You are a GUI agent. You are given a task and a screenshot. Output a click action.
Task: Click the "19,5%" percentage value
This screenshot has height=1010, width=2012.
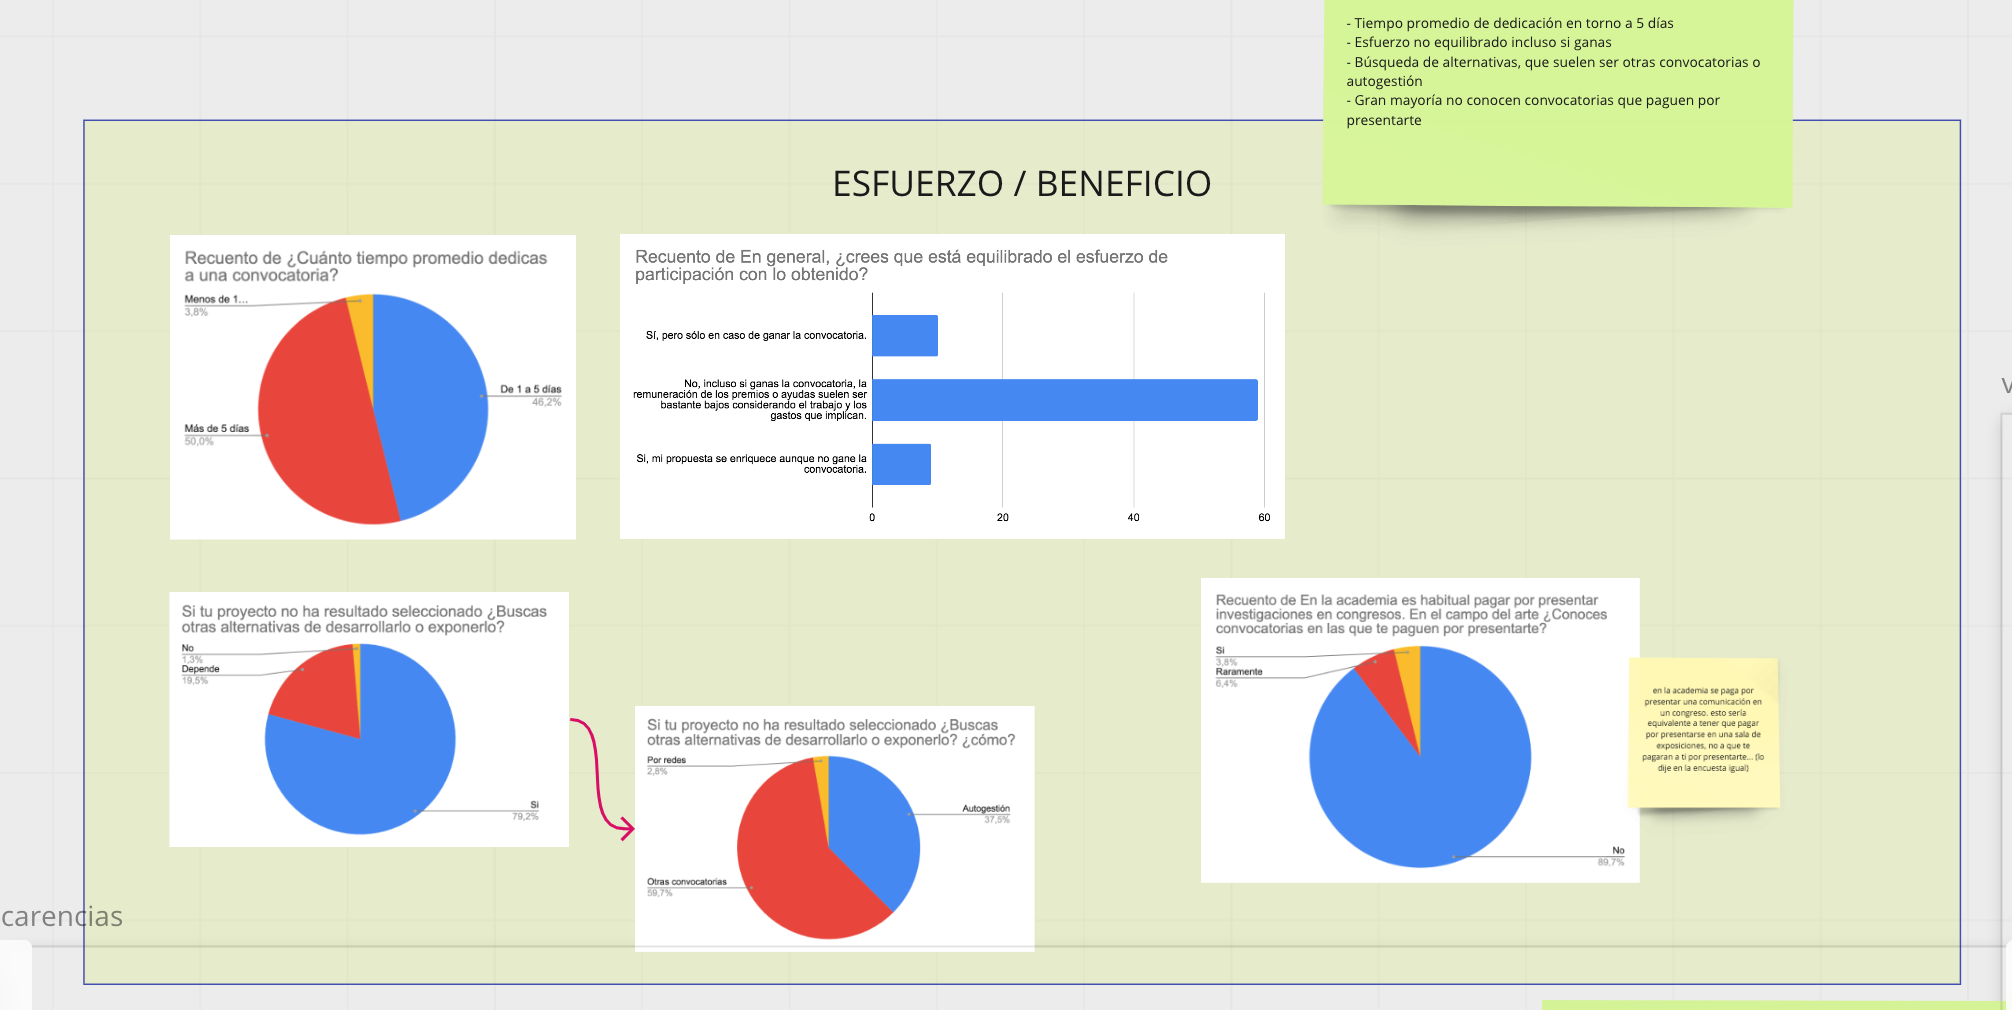click(195, 680)
